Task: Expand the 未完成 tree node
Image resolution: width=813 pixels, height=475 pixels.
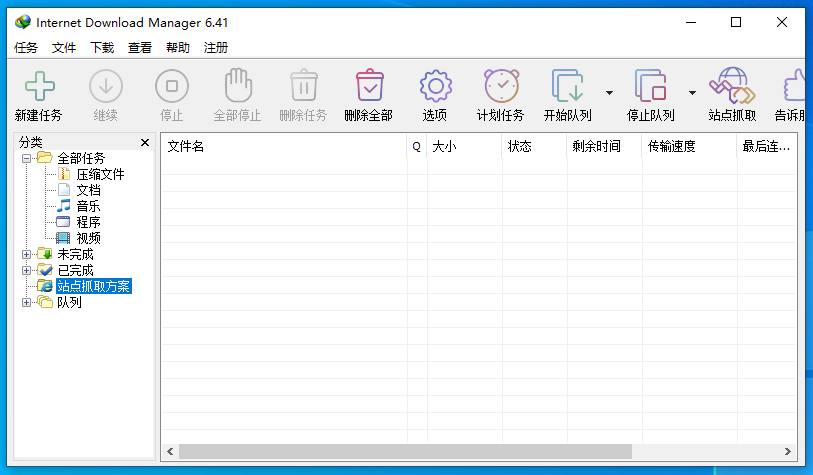Action: (x=27, y=254)
